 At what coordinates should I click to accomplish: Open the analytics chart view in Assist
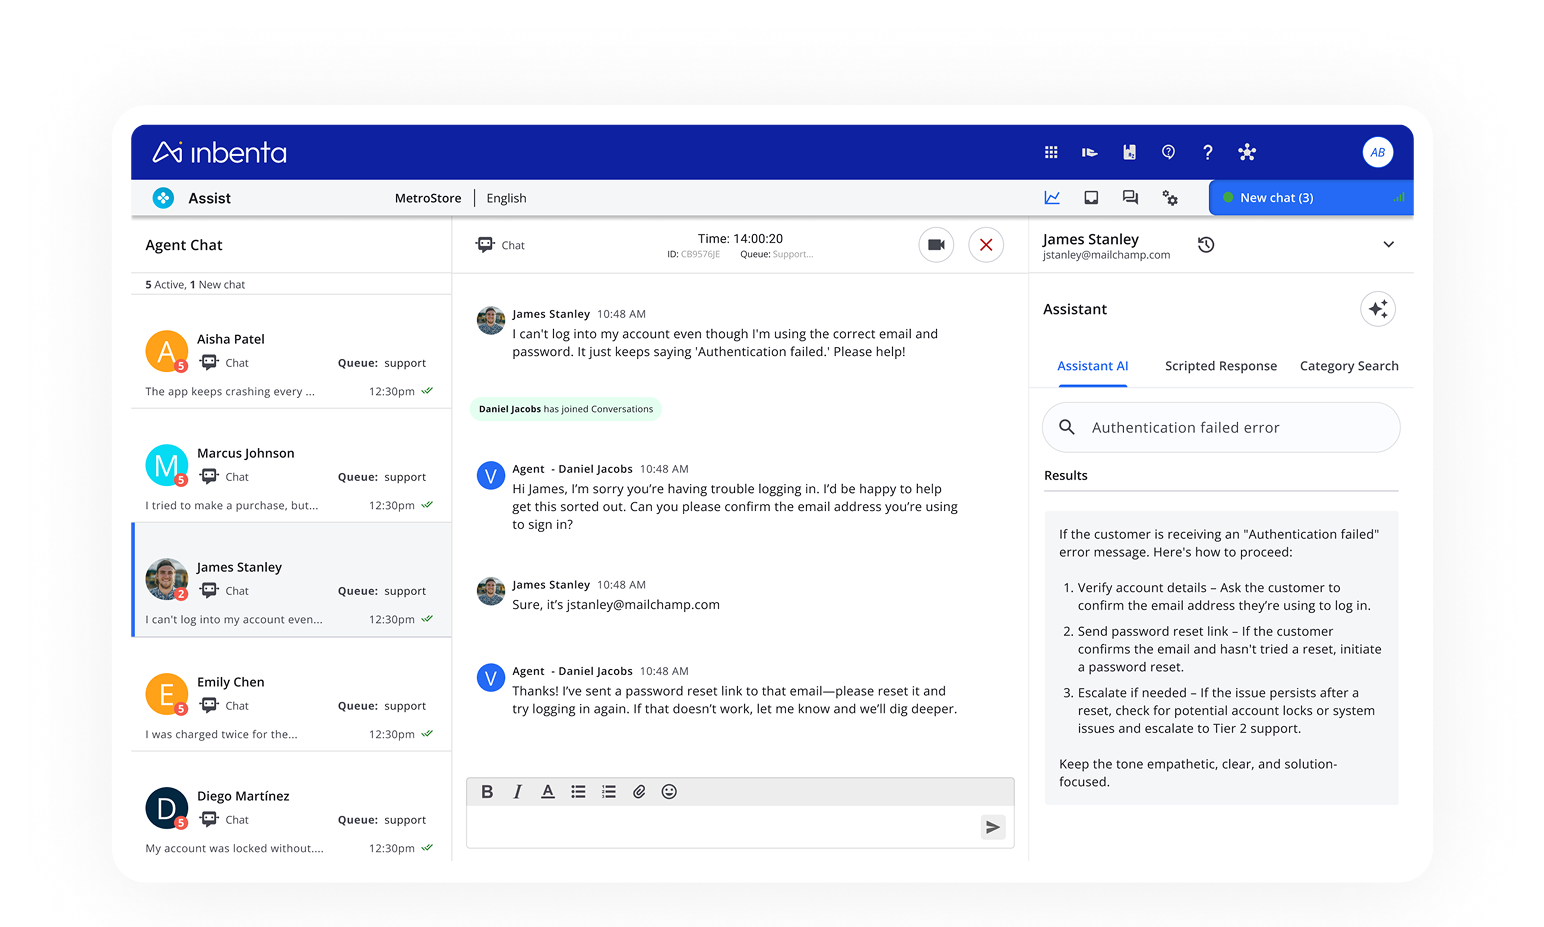(1052, 197)
